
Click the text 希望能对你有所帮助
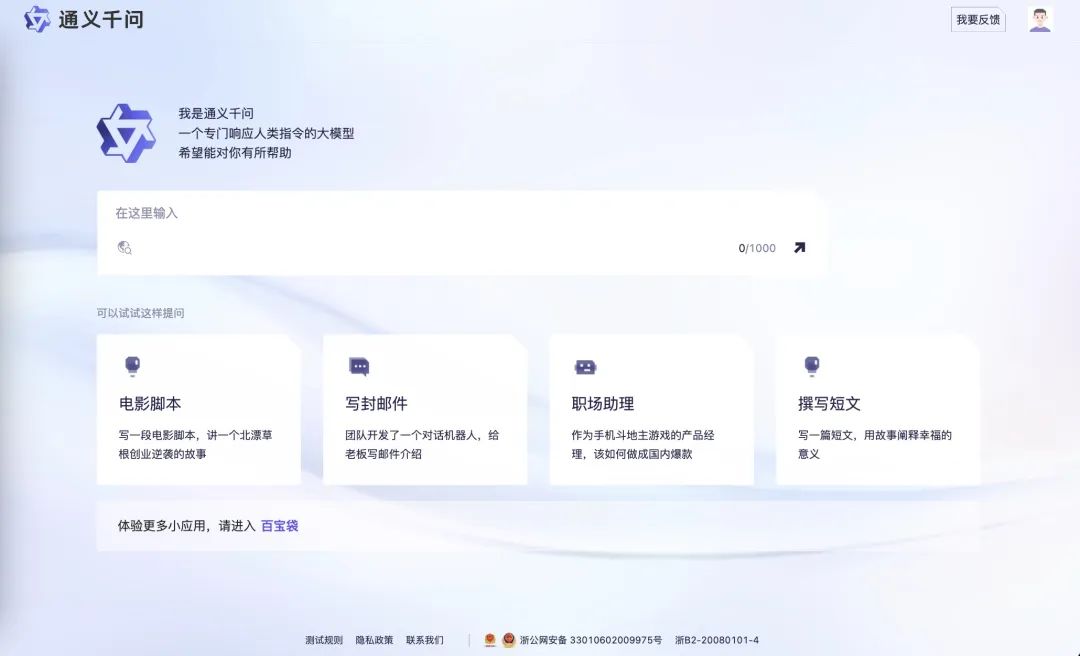tap(235, 153)
